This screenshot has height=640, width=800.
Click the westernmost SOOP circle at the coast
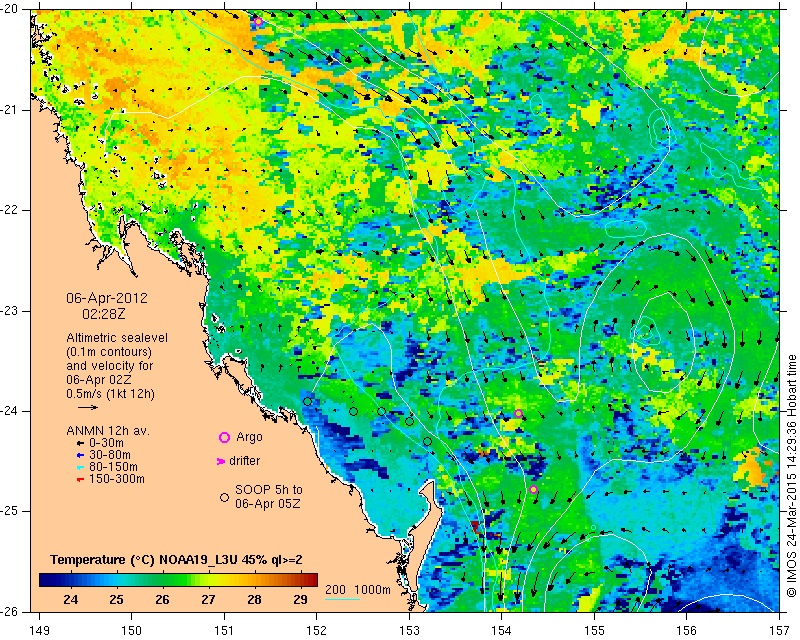308,402
